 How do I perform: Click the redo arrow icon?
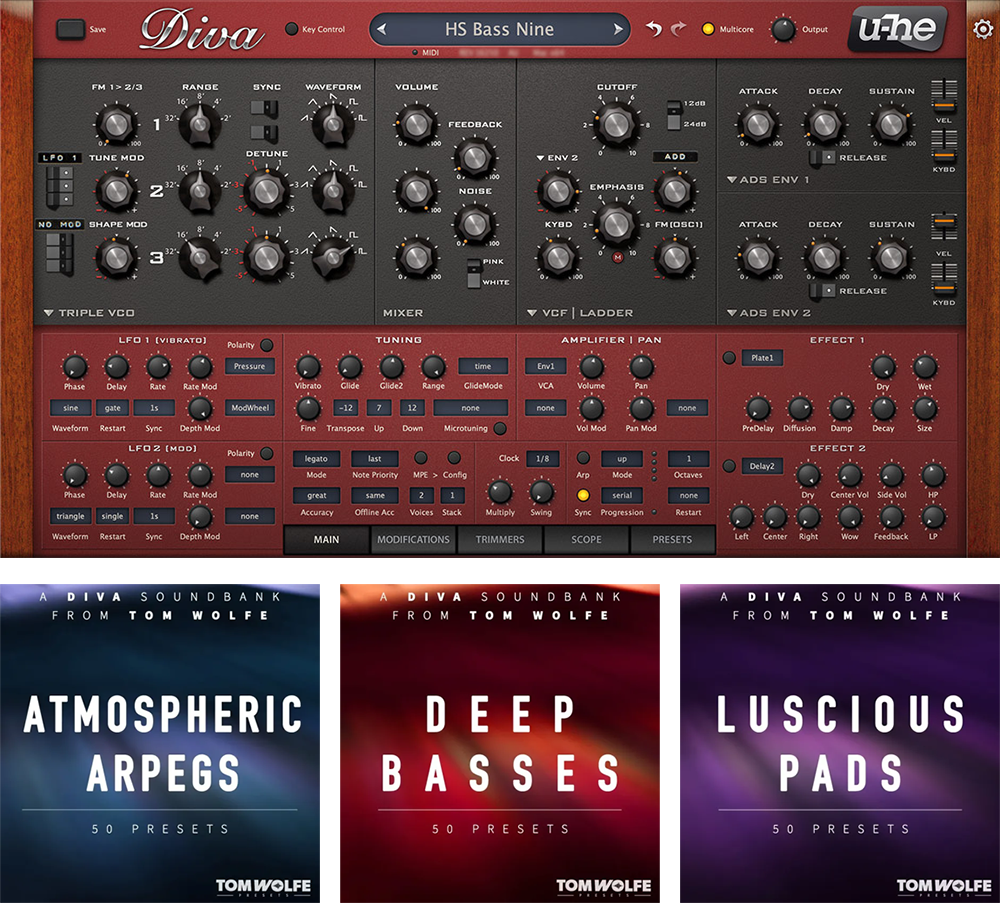(678, 29)
